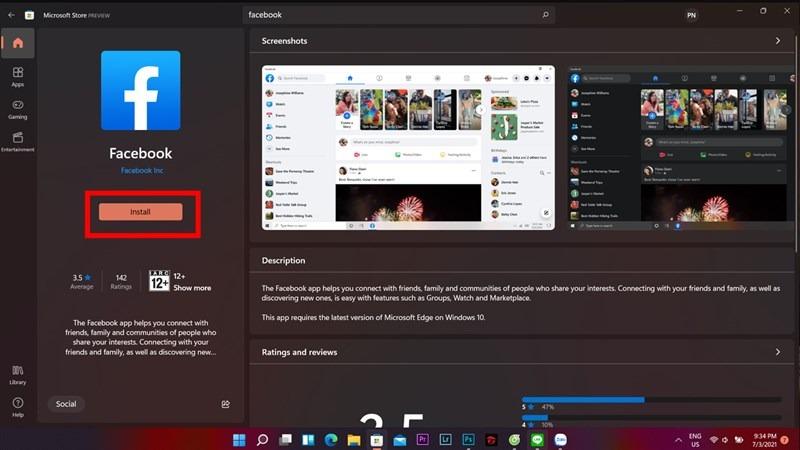Open the clock showing 9:34 PM
This screenshot has width=800, height=450.
(x=764, y=440)
